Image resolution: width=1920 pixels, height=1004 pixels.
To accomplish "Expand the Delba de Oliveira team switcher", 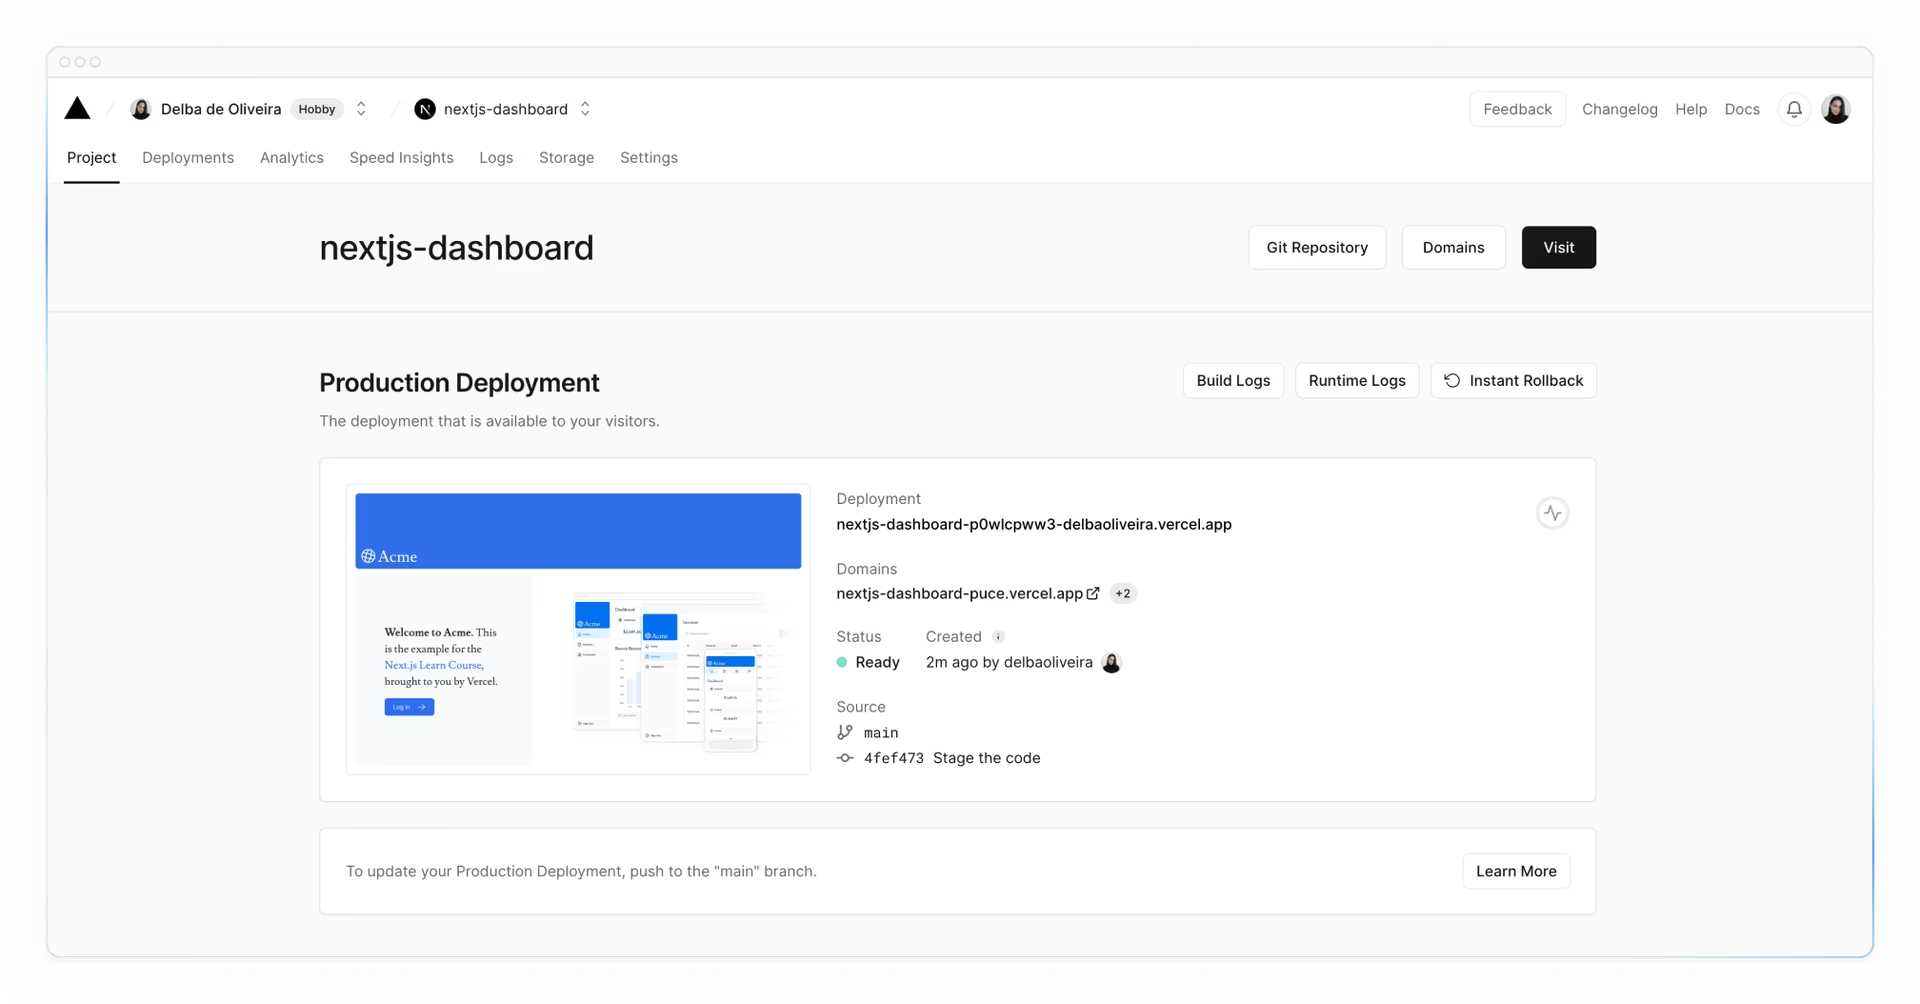I will [x=361, y=109].
